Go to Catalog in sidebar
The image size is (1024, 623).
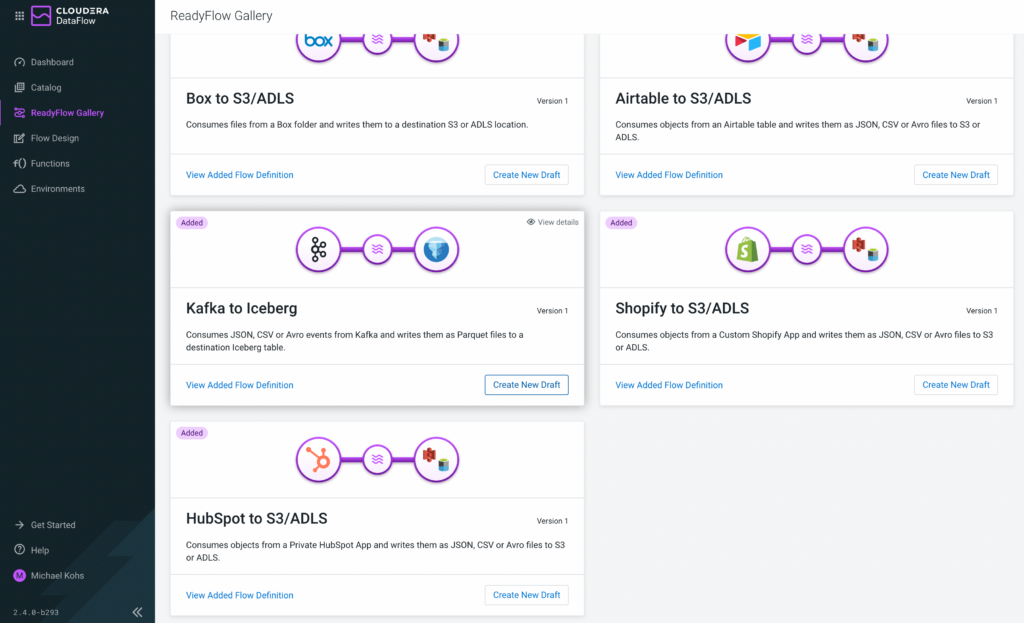[x=46, y=88]
